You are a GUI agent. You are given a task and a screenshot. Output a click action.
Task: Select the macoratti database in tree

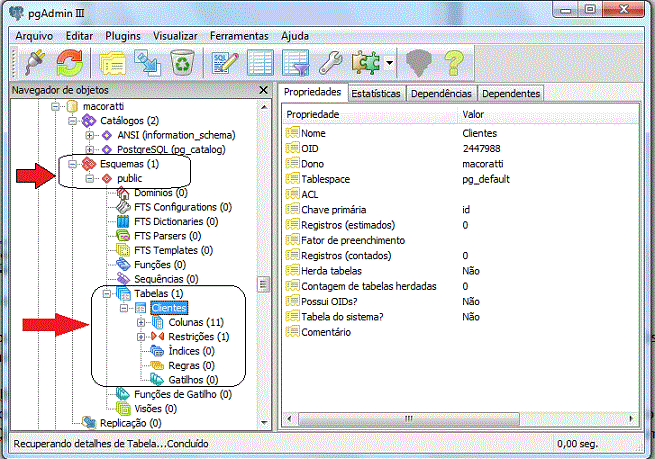(x=103, y=107)
